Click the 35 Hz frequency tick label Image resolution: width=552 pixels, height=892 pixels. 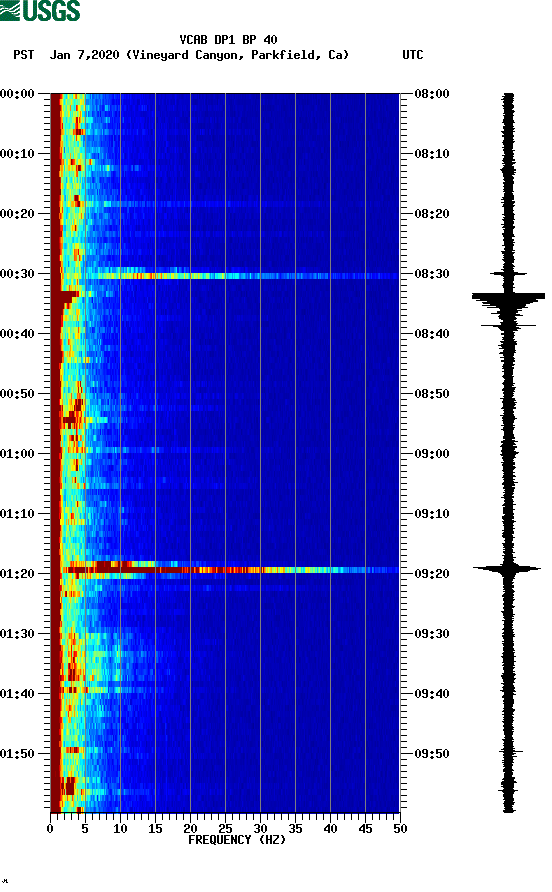click(x=295, y=829)
